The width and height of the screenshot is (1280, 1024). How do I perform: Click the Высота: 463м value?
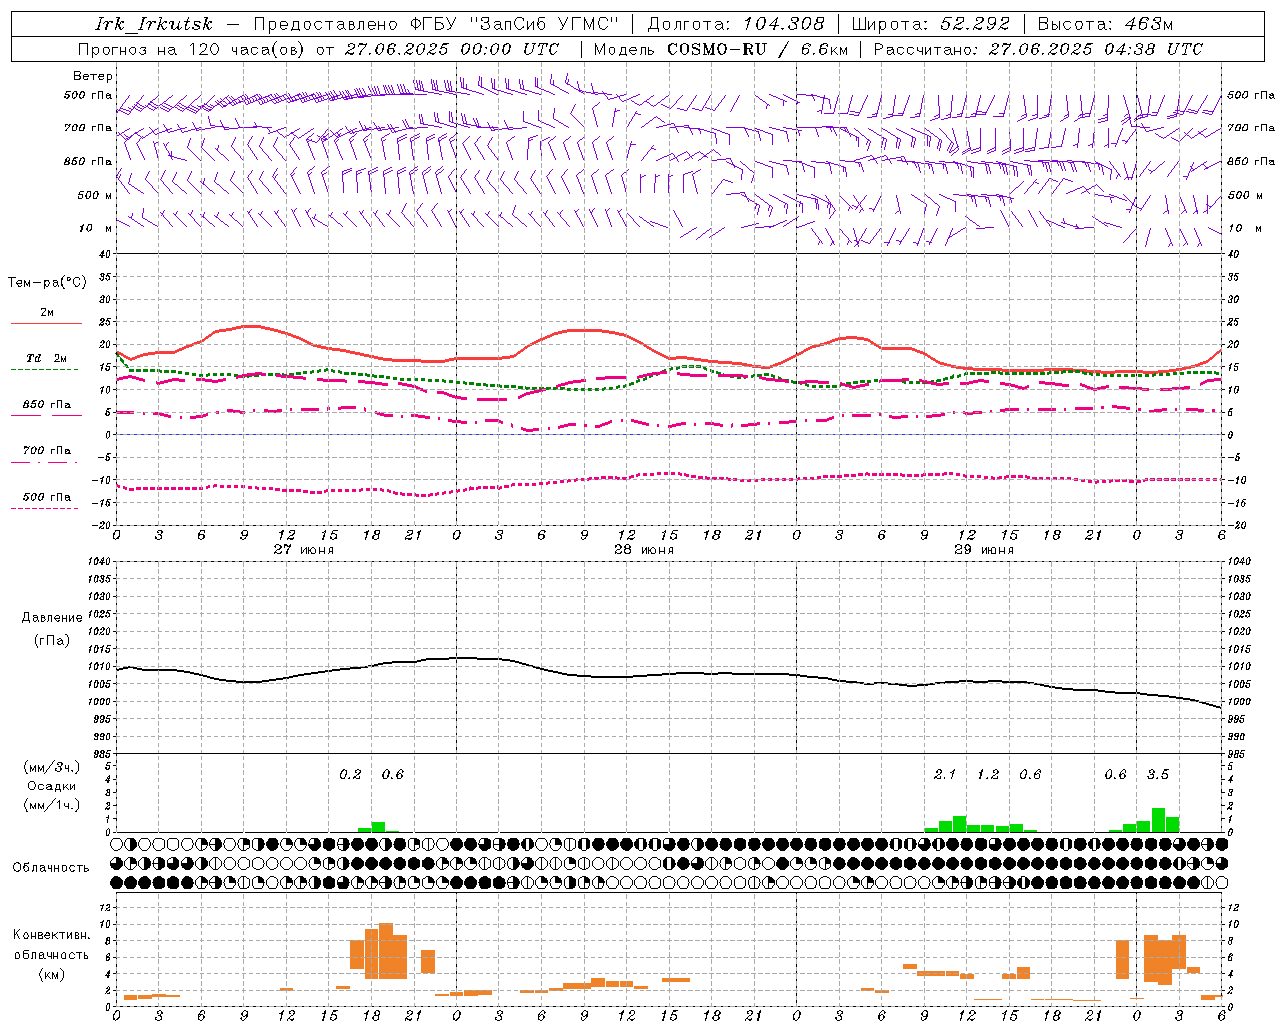click(x=1105, y=24)
